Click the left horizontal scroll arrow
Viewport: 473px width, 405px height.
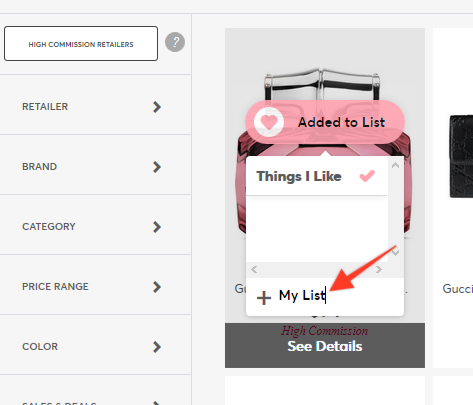[254, 269]
